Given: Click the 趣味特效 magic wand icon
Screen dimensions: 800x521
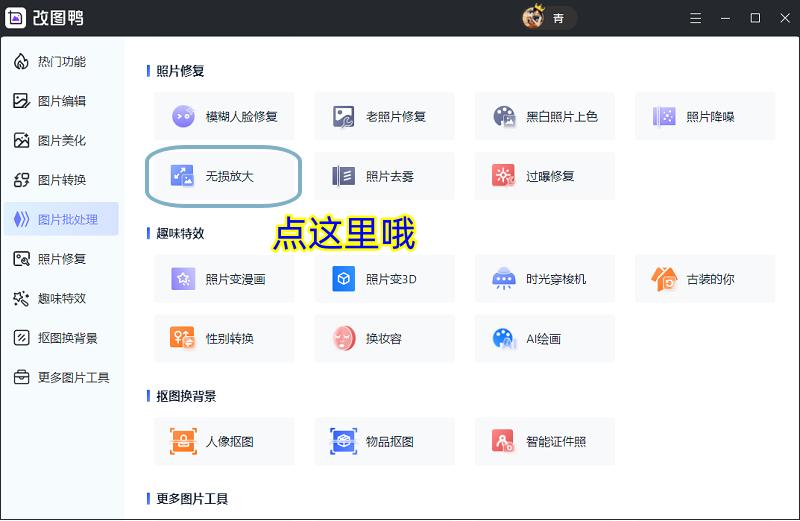Looking at the screenshot, I should point(21,298).
